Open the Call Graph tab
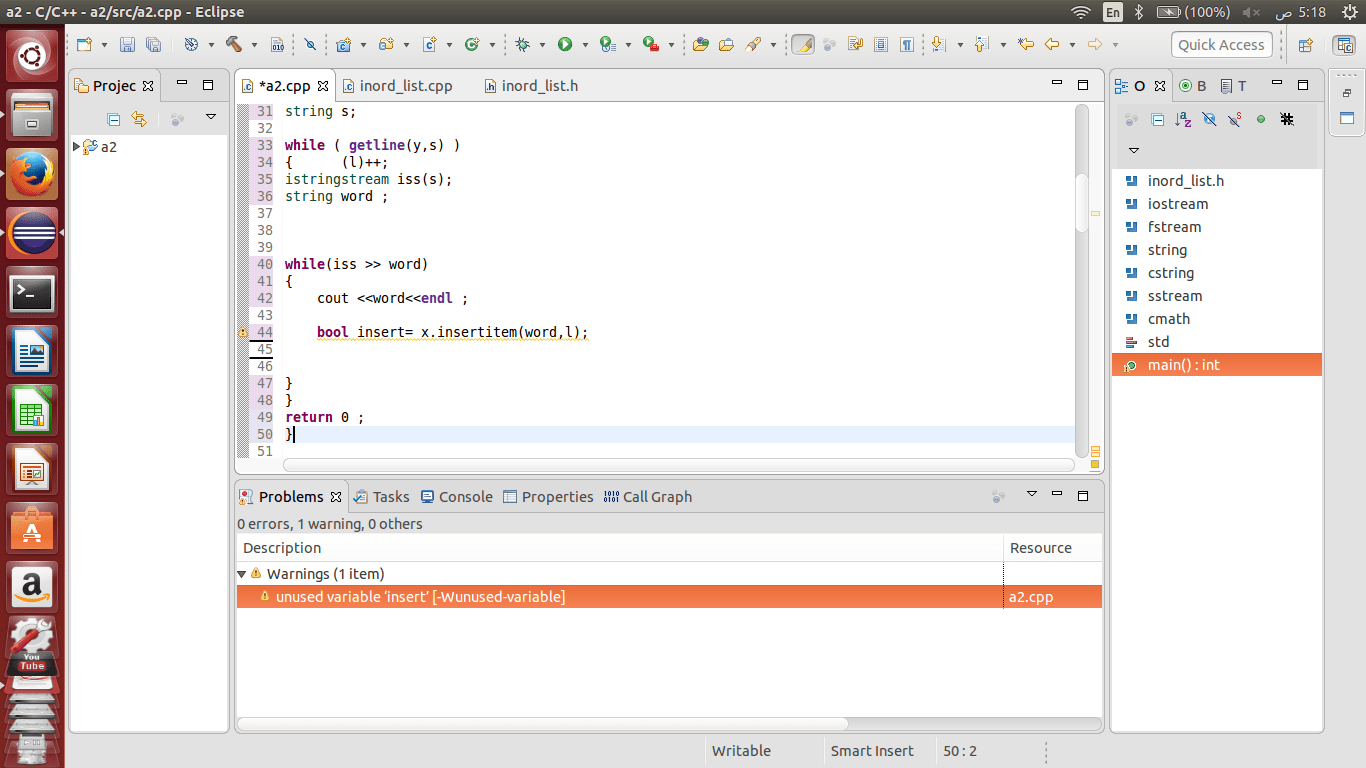Screen dimensions: 1366x768 click(648, 497)
